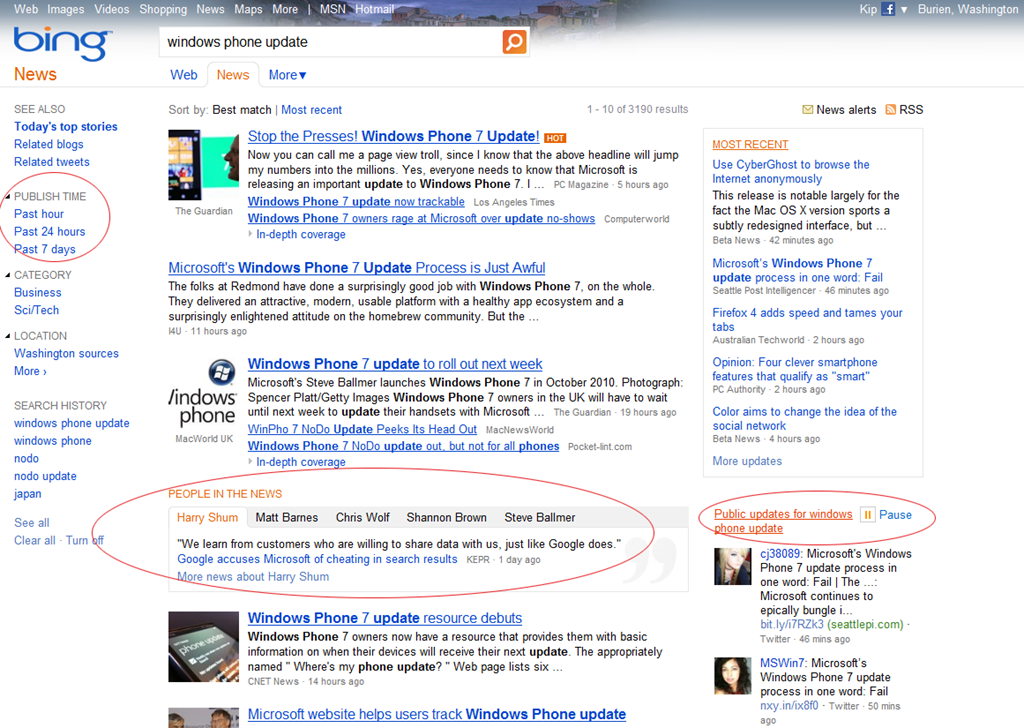Screen dimensions: 1024x728
Task: Select the Business category
Action: click(x=38, y=293)
